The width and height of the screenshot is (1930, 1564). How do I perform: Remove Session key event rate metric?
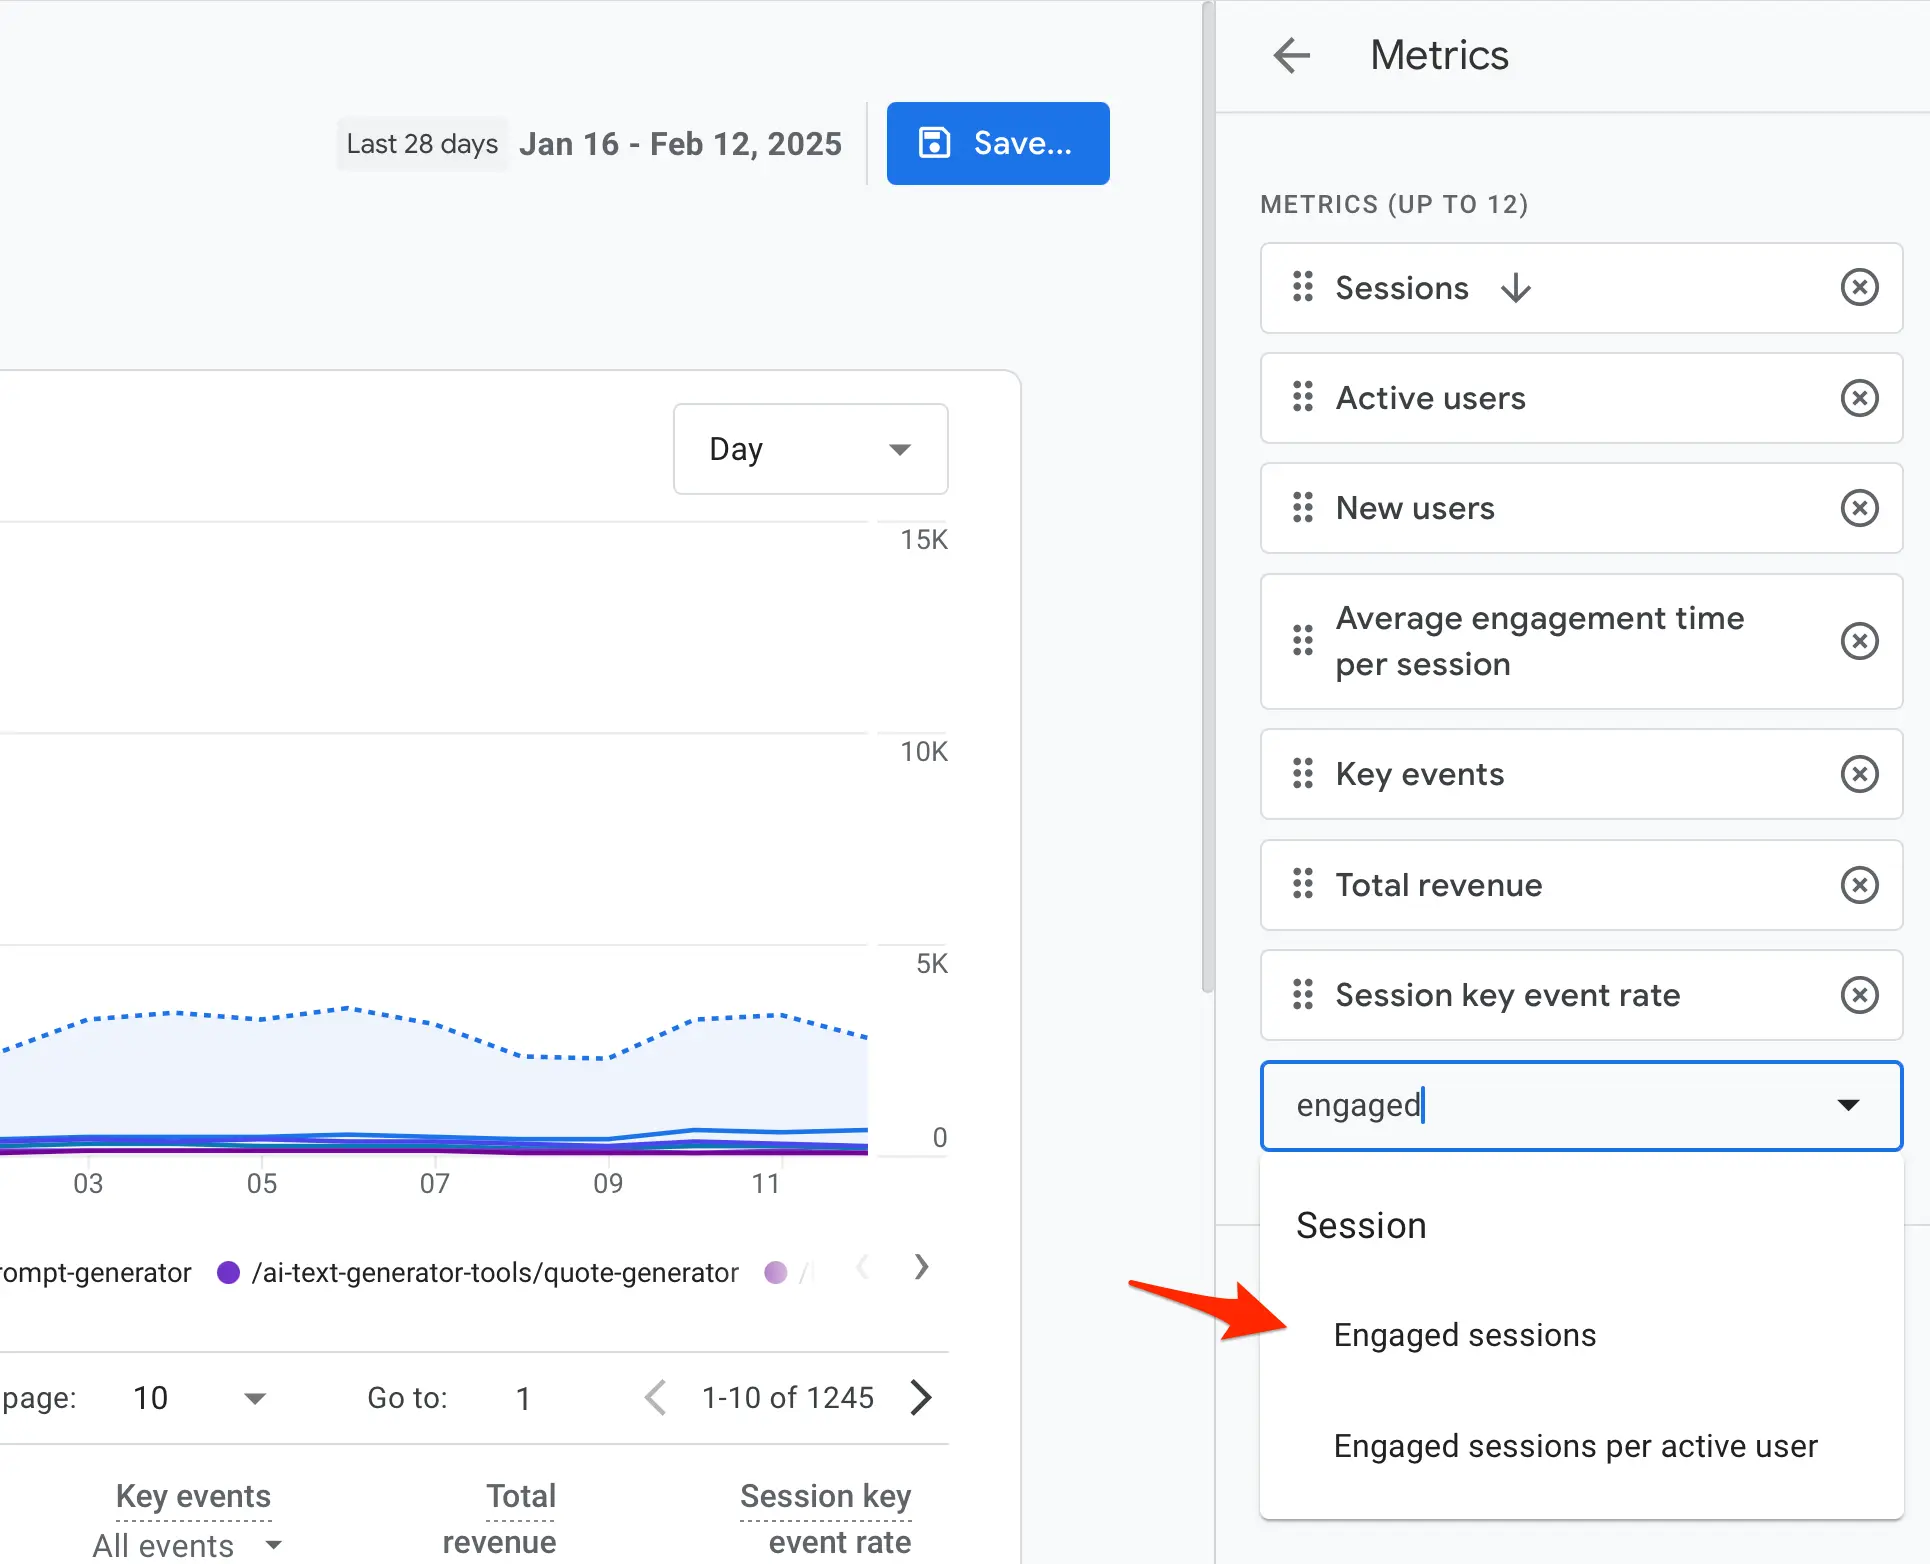tap(1859, 995)
